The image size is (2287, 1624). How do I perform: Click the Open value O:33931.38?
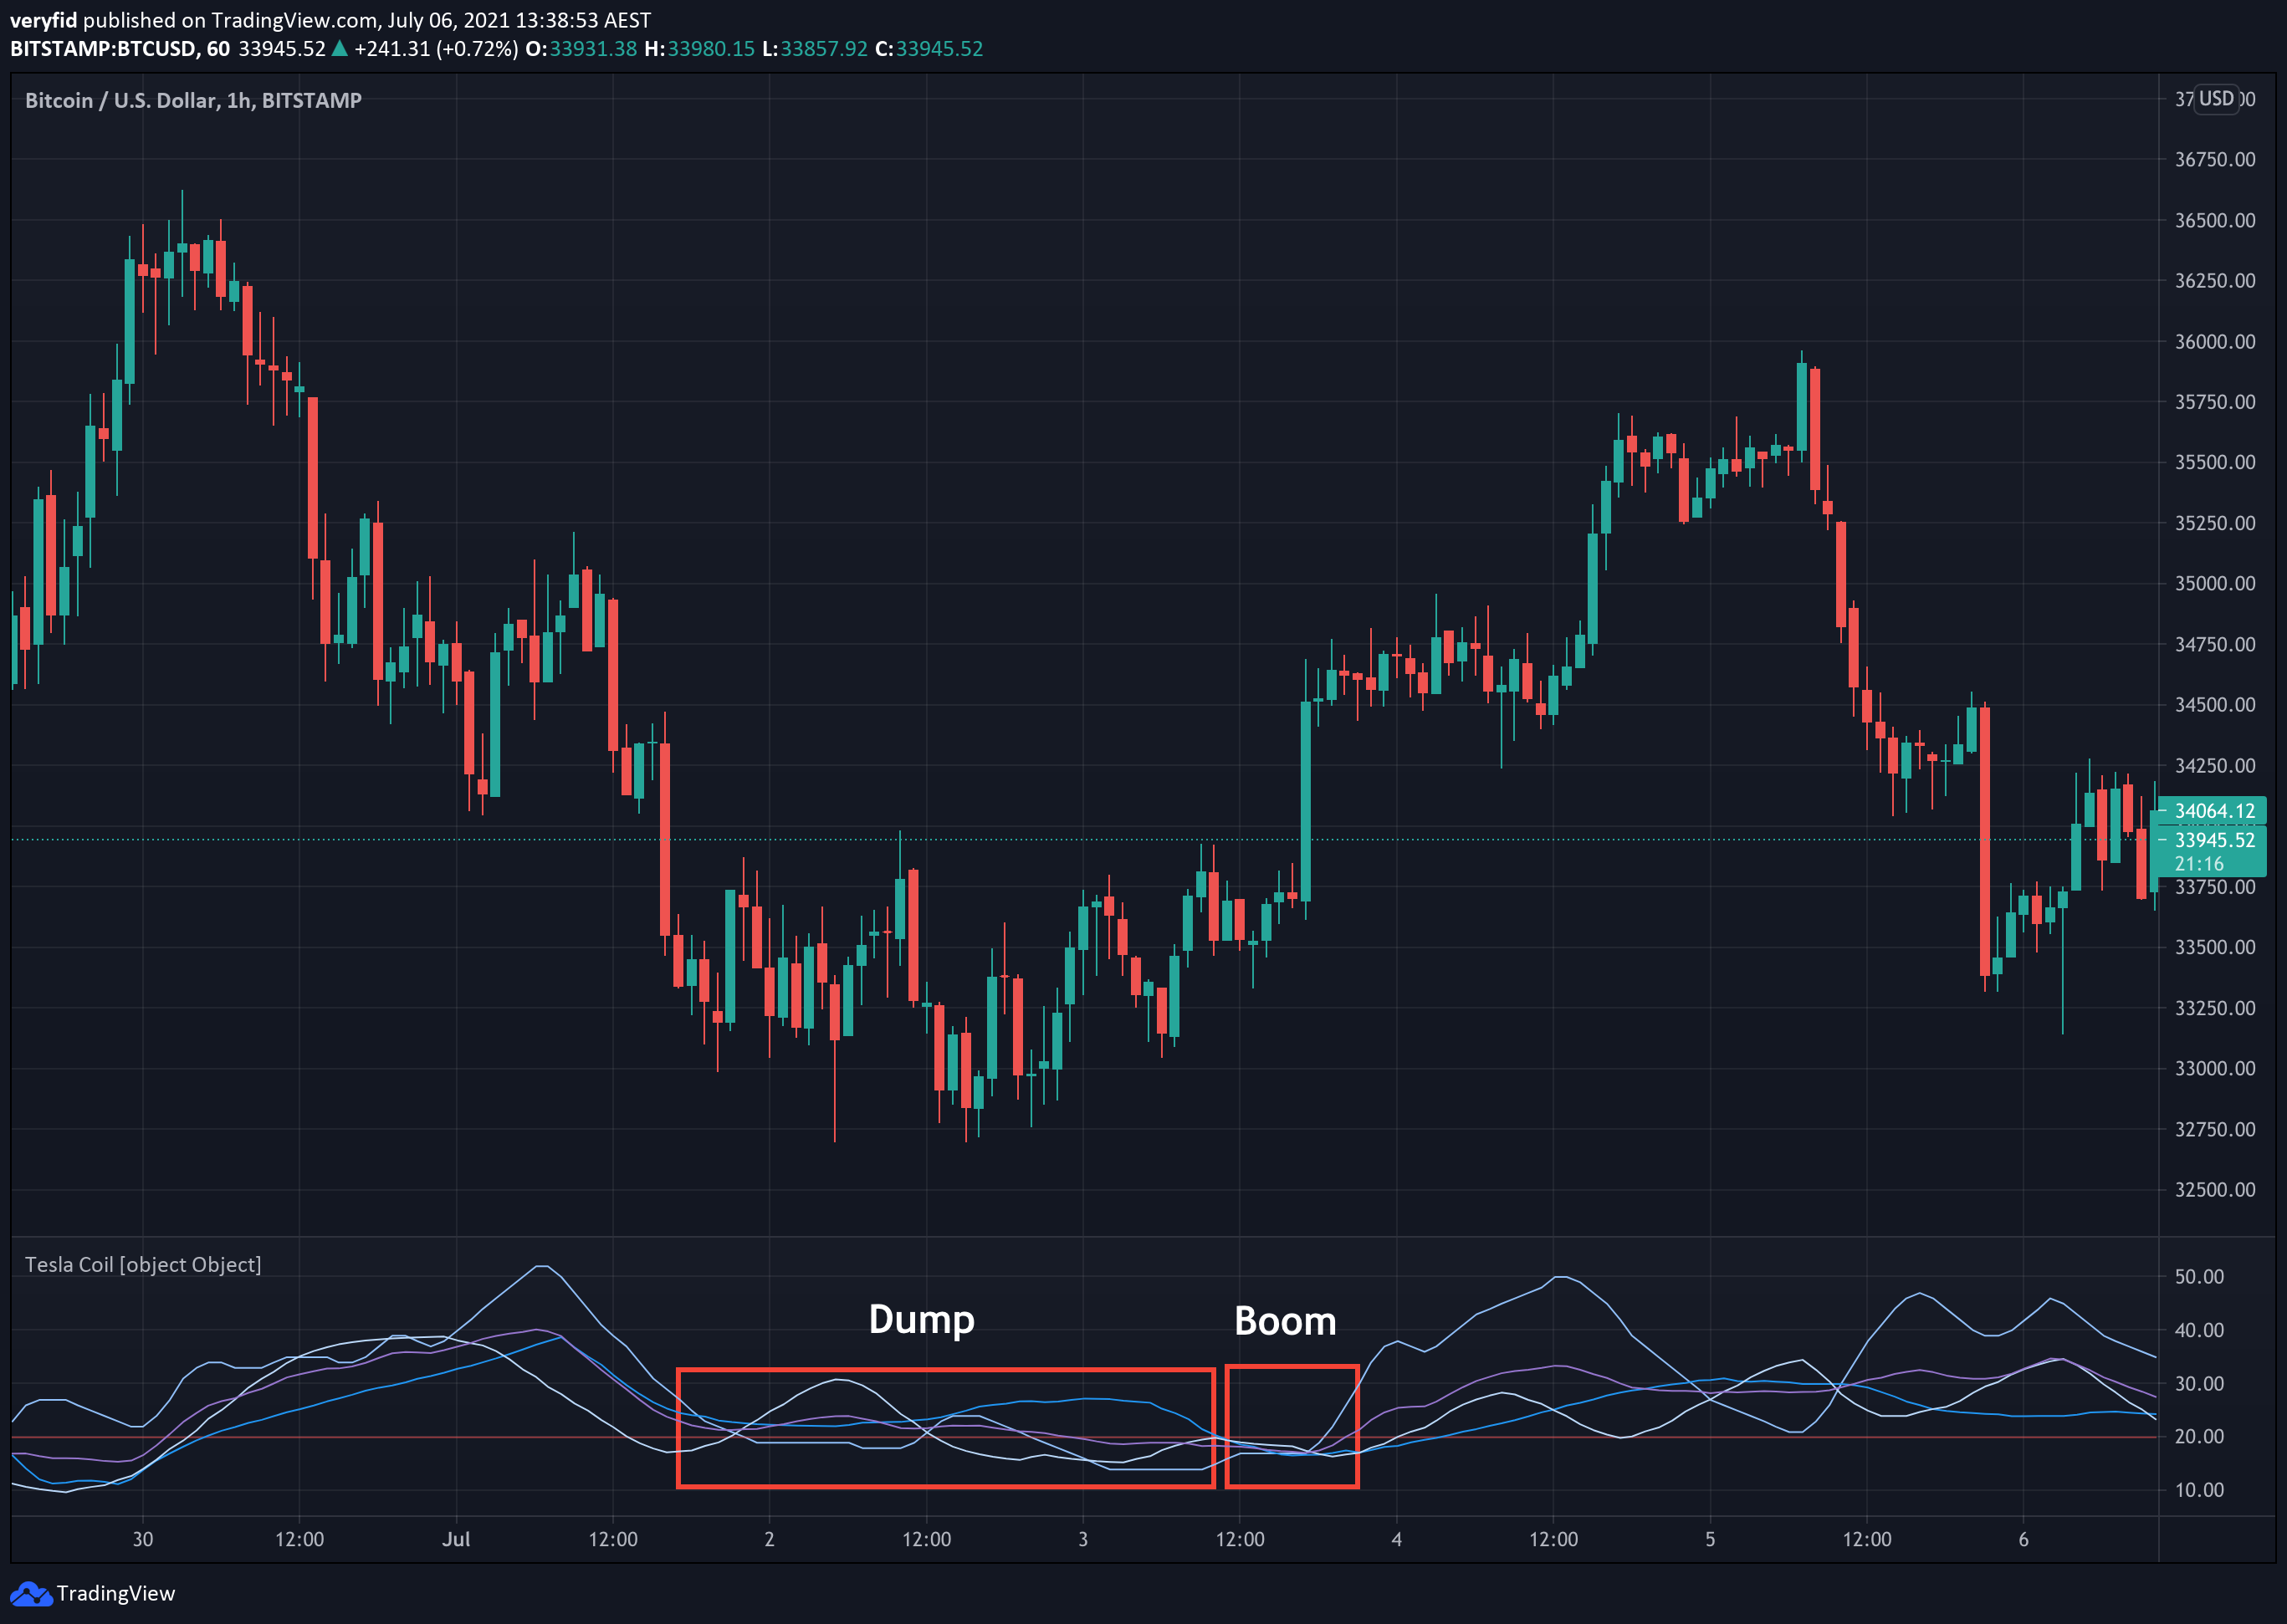[581, 49]
